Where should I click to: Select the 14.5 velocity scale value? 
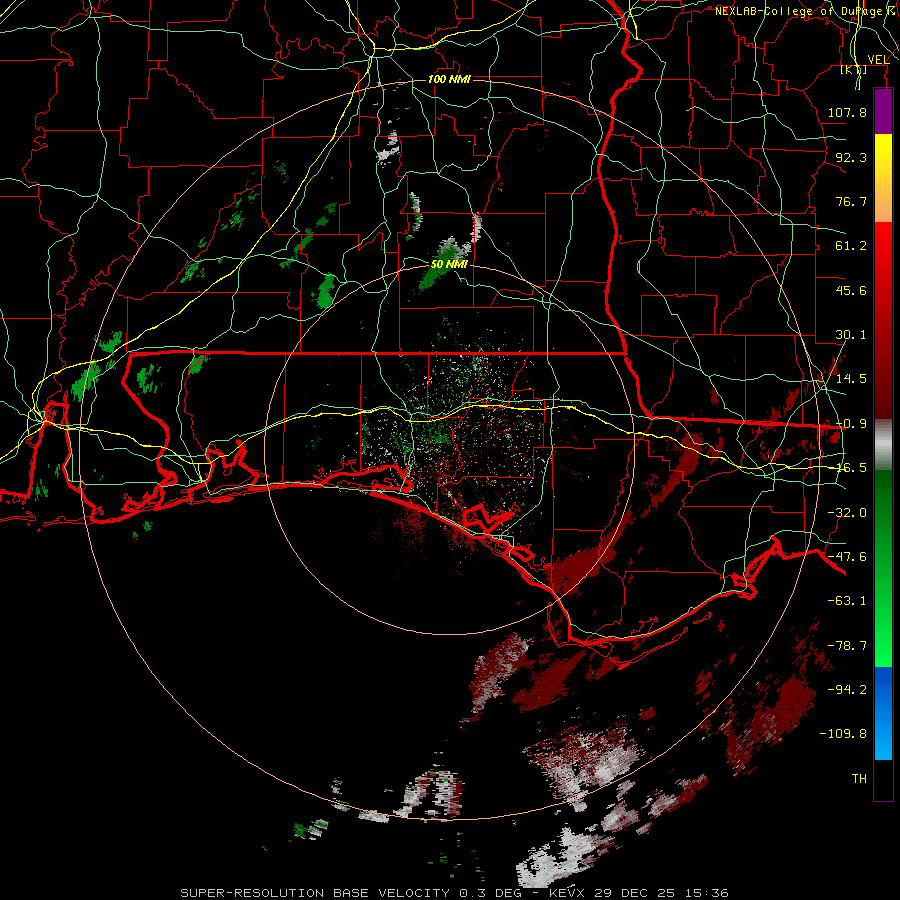tap(851, 379)
